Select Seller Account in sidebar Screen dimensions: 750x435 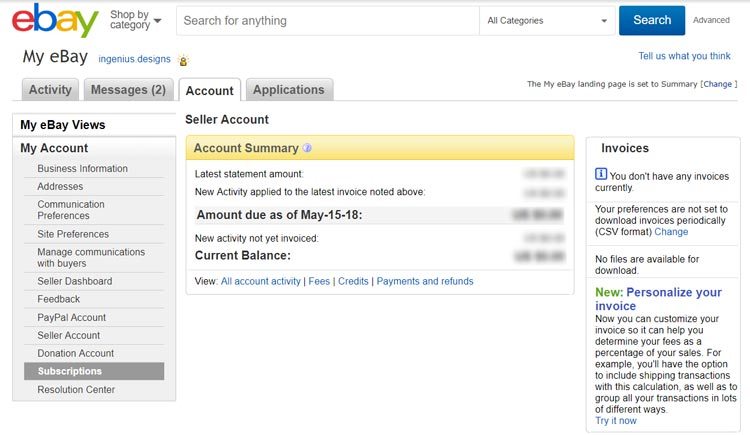pyautogui.click(x=68, y=335)
